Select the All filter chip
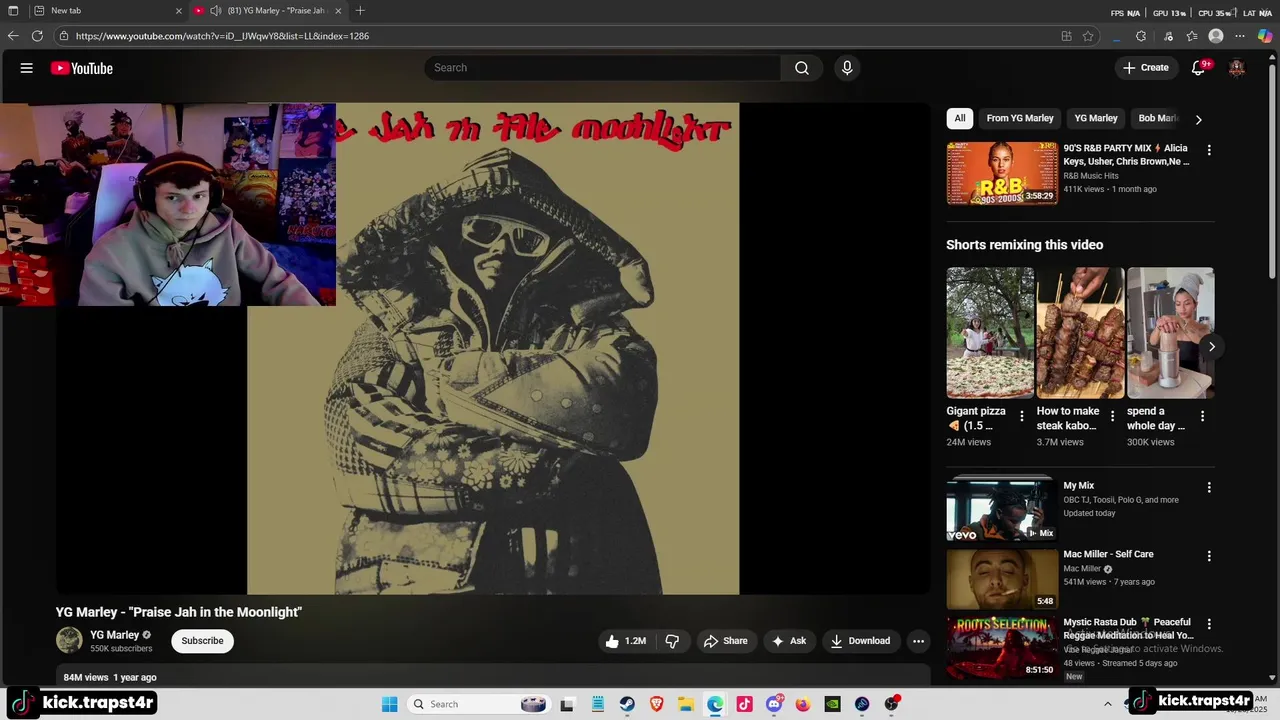The image size is (1280, 720). pos(960,118)
